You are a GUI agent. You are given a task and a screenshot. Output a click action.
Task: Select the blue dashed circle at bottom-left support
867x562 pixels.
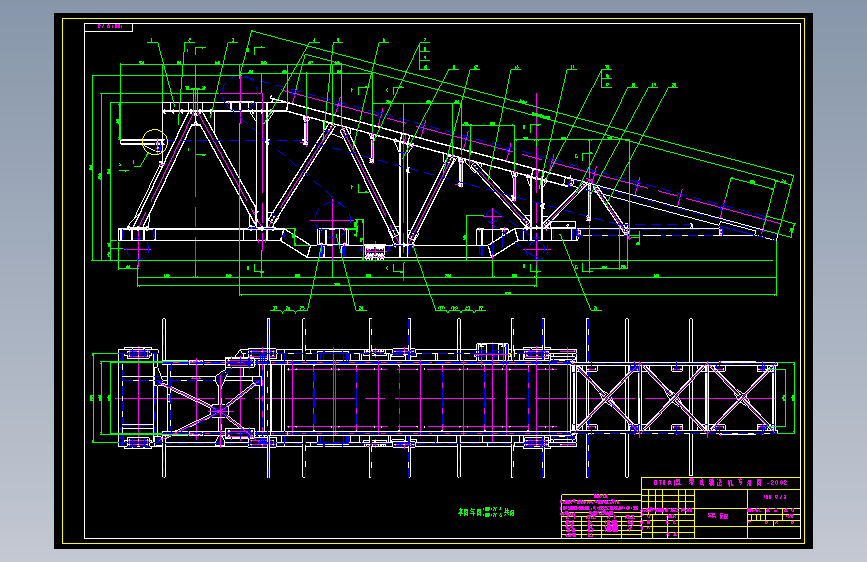tap(137, 248)
